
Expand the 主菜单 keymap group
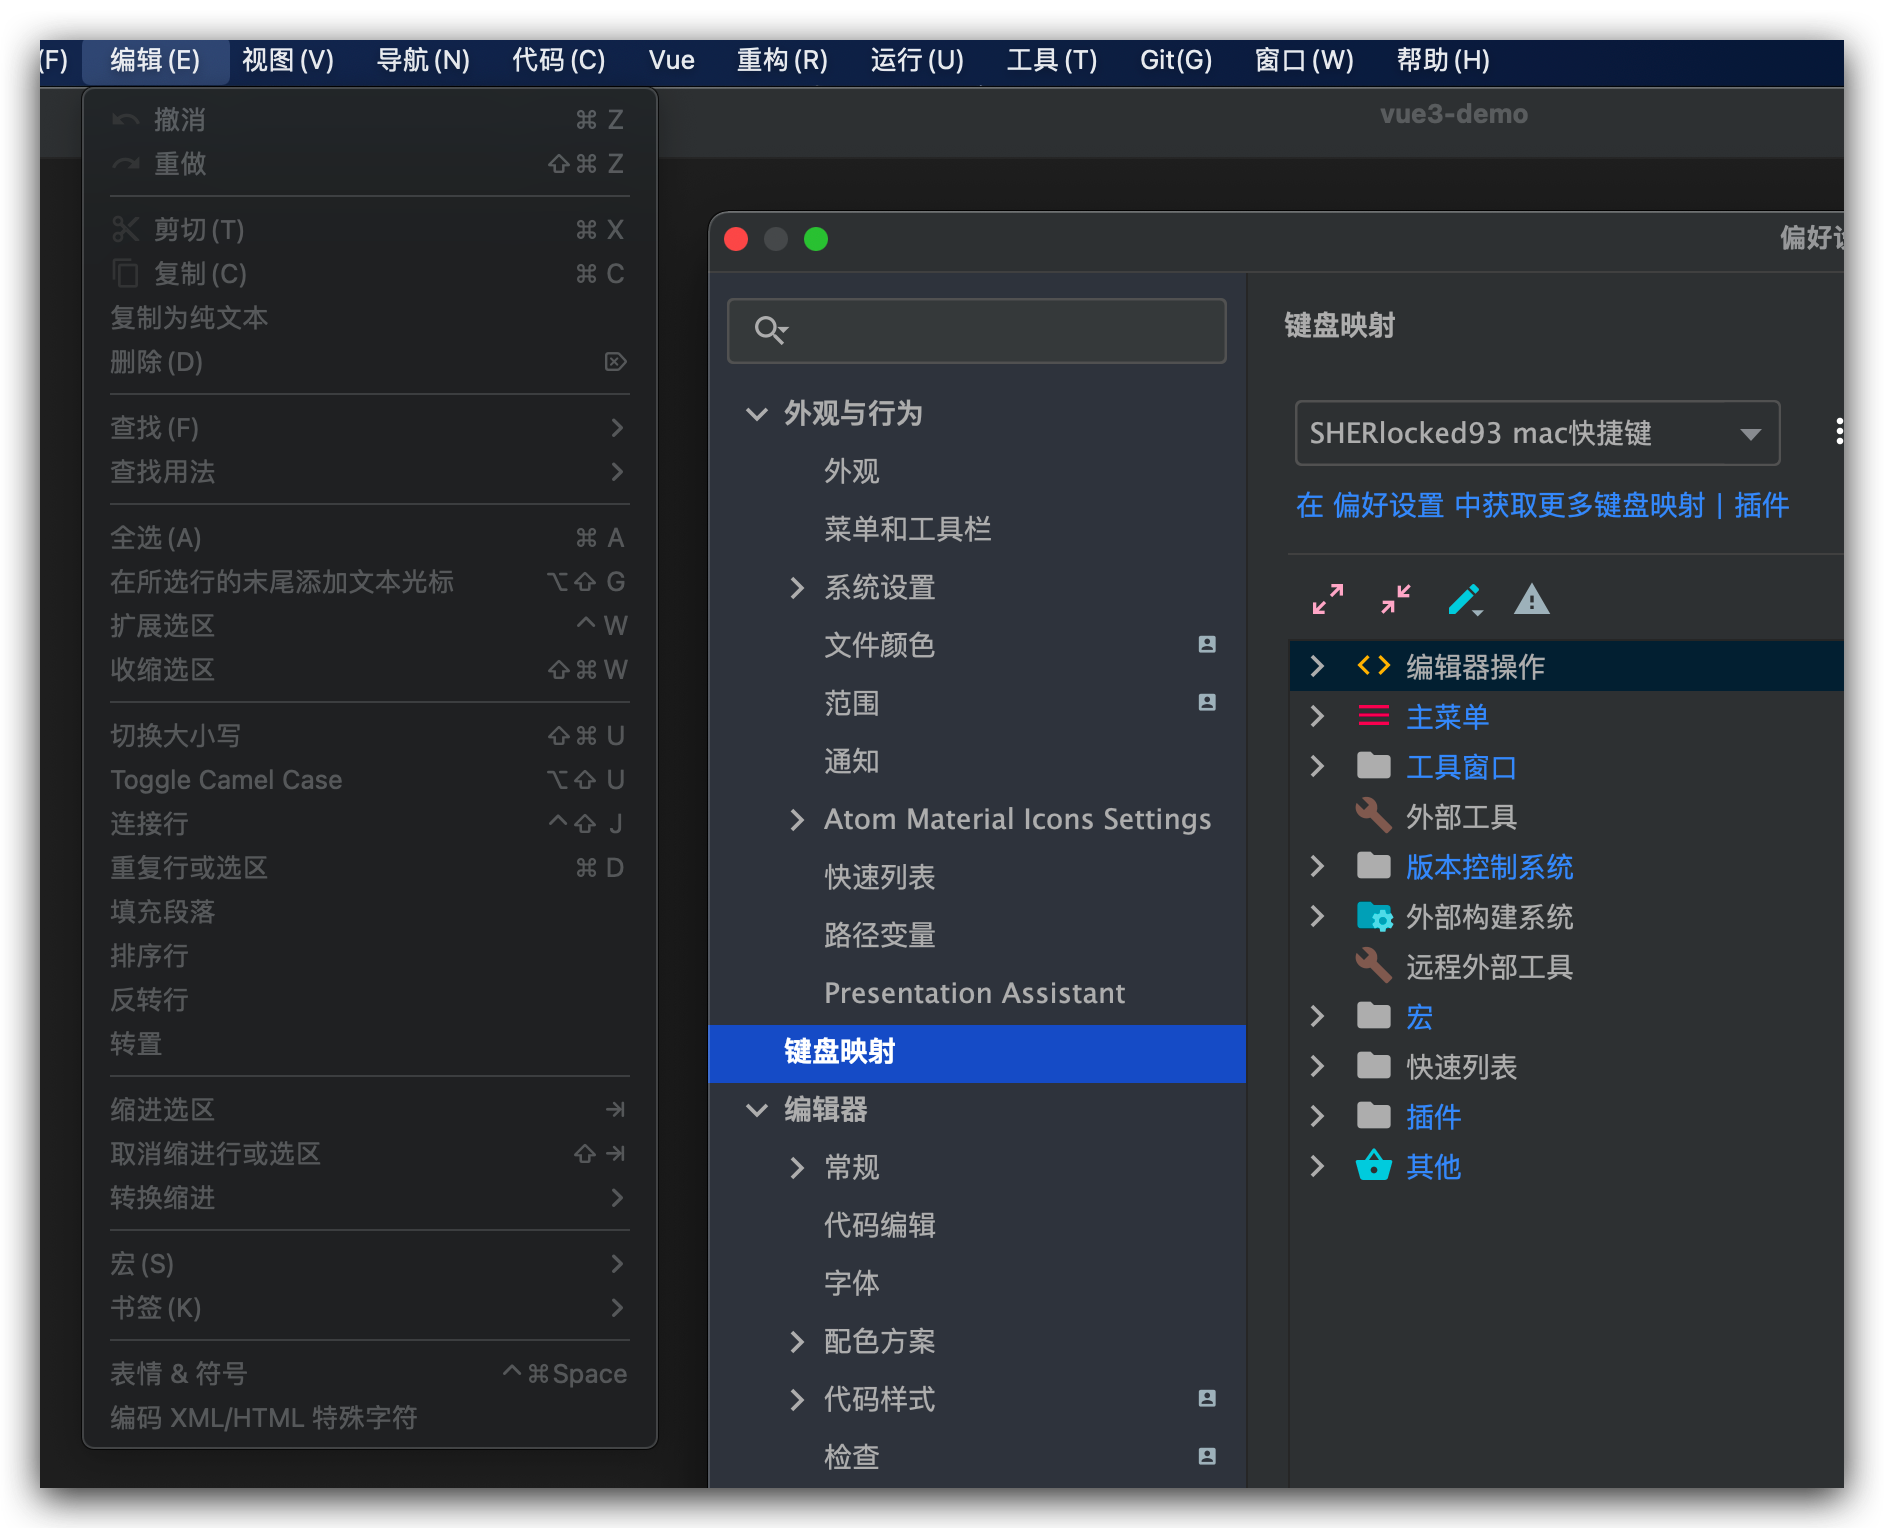point(1317,716)
